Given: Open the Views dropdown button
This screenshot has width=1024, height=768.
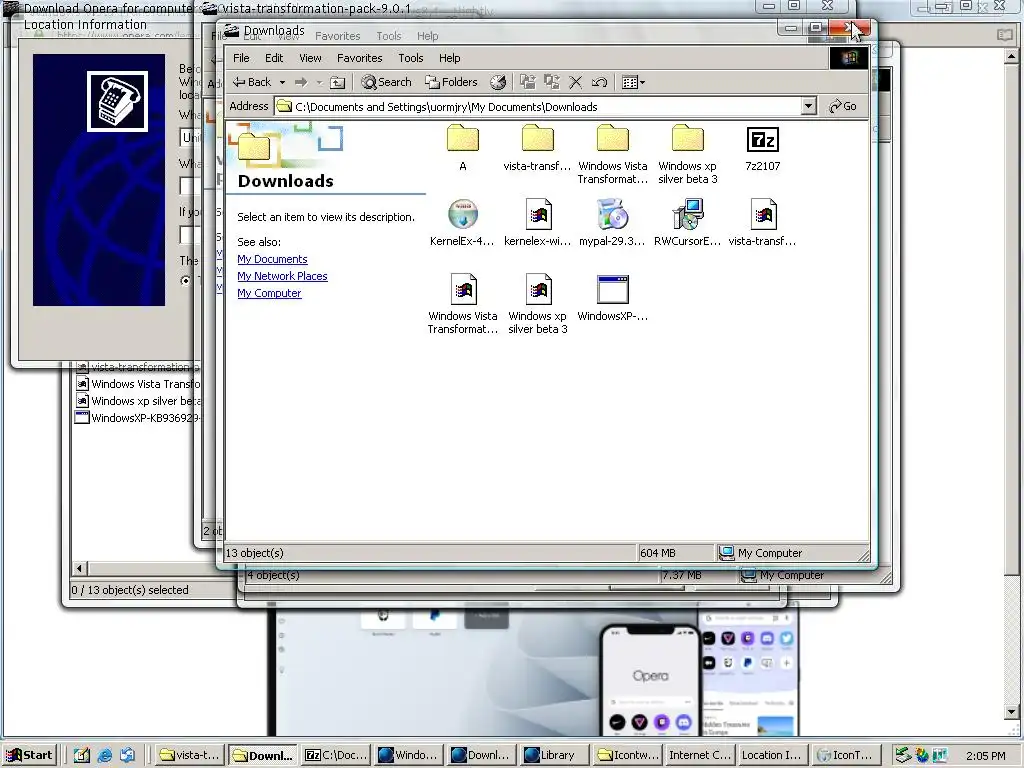Looking at the screenshot, I should pos(633,82).
